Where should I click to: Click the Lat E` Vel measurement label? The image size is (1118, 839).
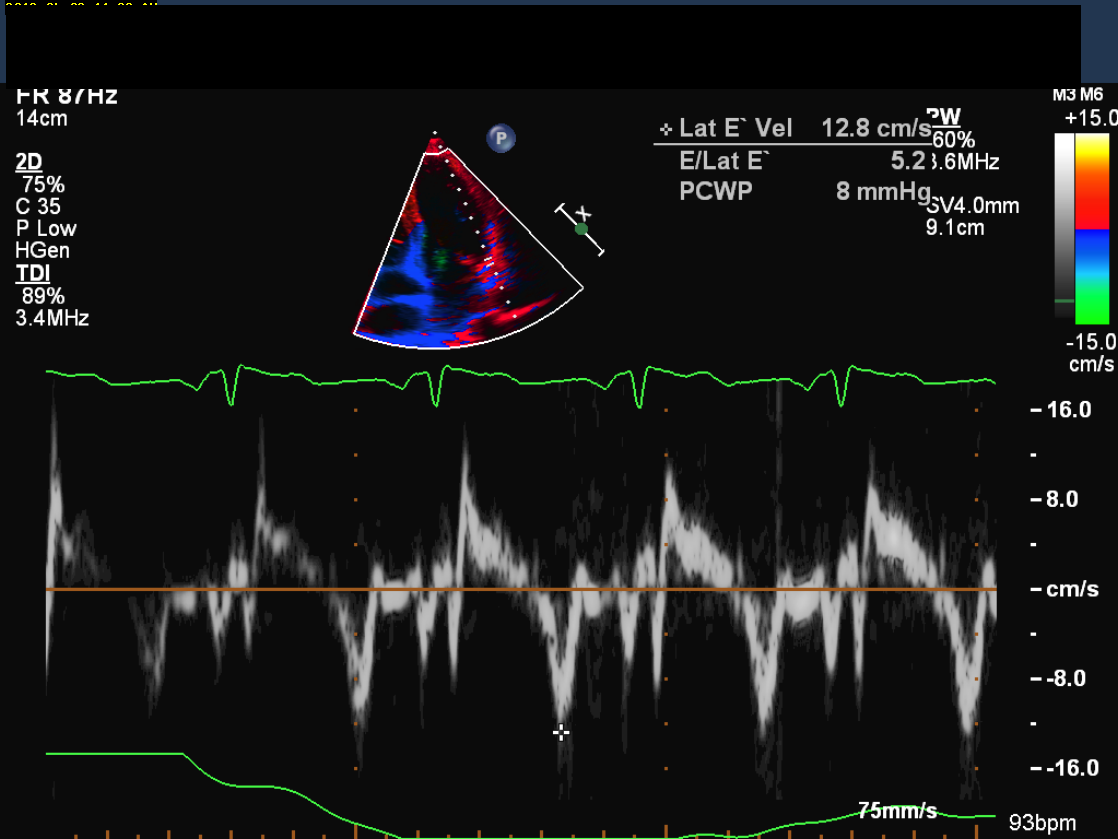[x=735, y=128]
